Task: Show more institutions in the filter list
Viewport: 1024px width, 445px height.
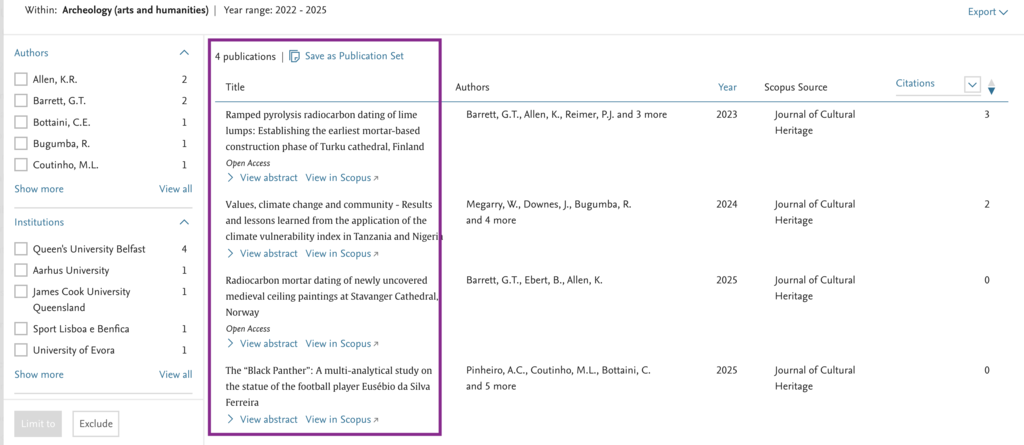Action: (x=39, y=375)
